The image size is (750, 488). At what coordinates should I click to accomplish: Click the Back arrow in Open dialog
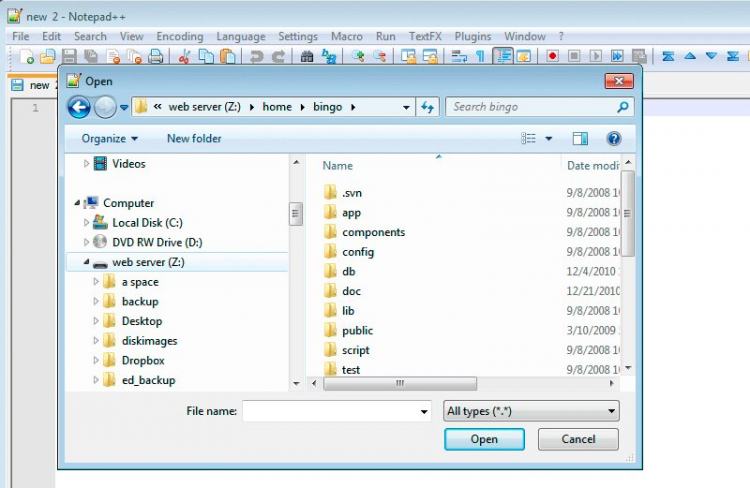pos(79,107)
